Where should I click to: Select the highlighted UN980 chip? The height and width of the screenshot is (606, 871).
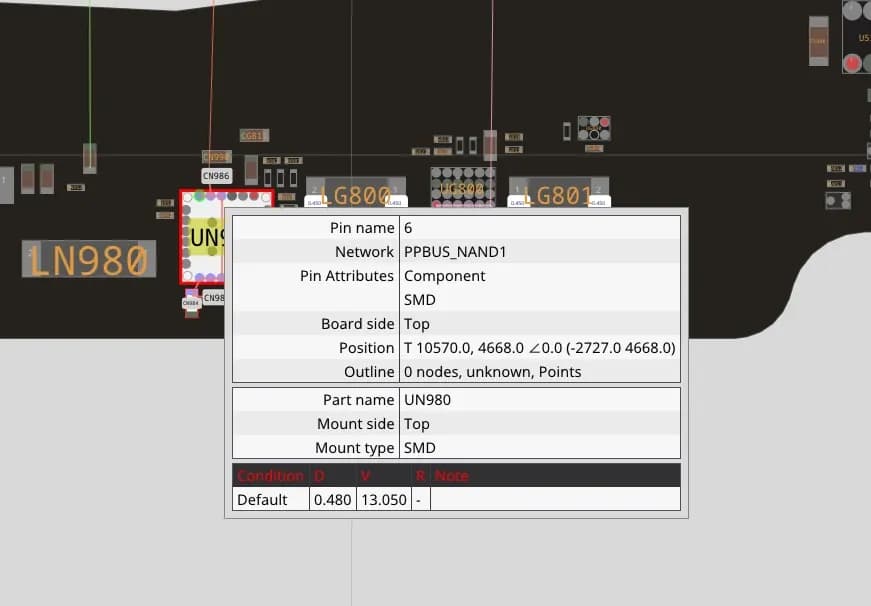tap(203, 238)
